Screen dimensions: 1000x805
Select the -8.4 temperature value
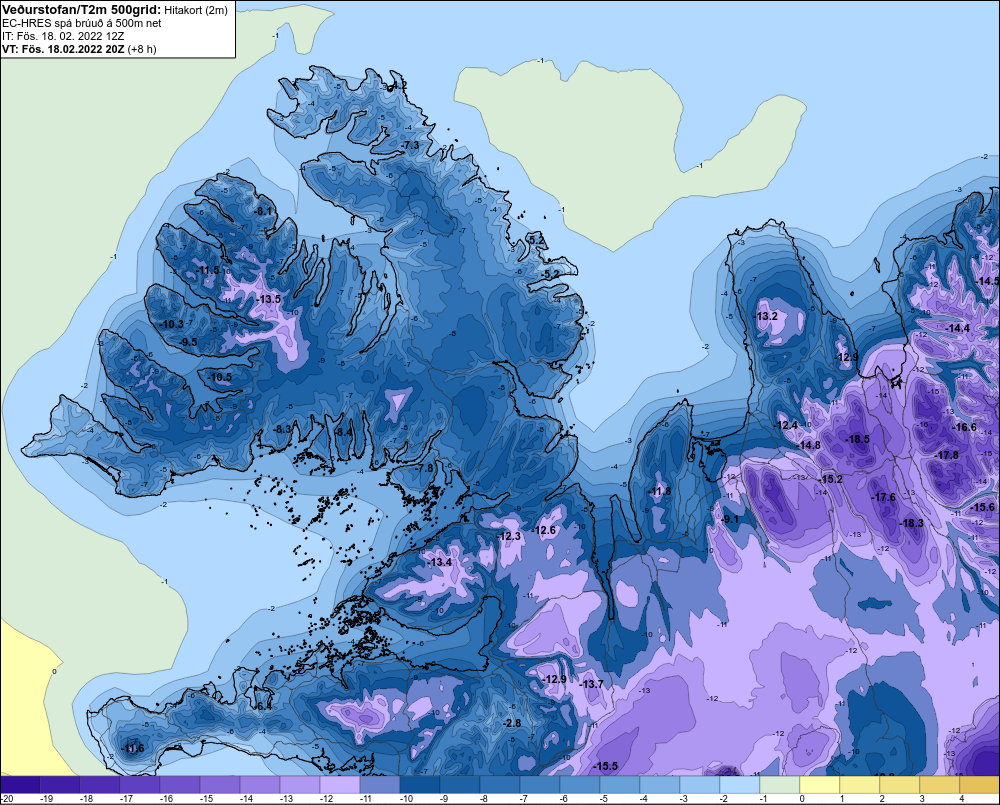pyautogui.click(x=343, y=432)
